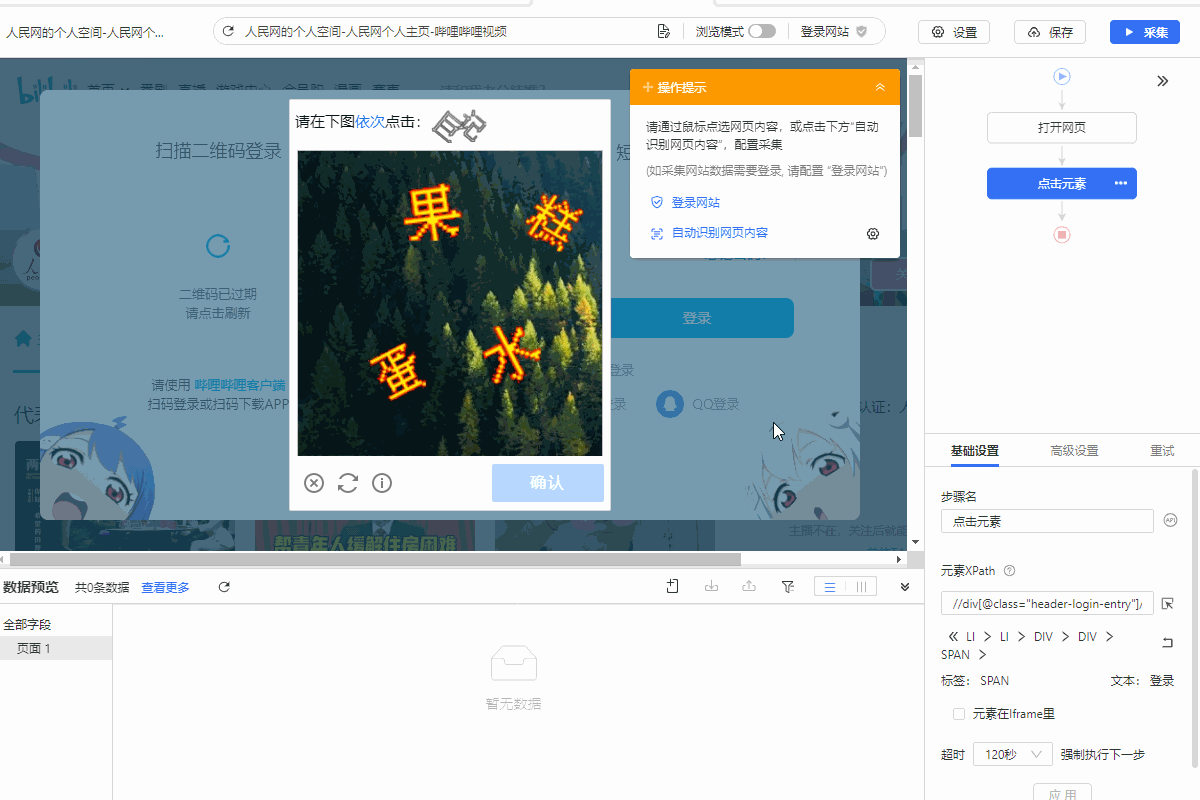Viewport: 1200px width, 800px height.
Task: Switch to the 重试 tab
Action: 1162,451
